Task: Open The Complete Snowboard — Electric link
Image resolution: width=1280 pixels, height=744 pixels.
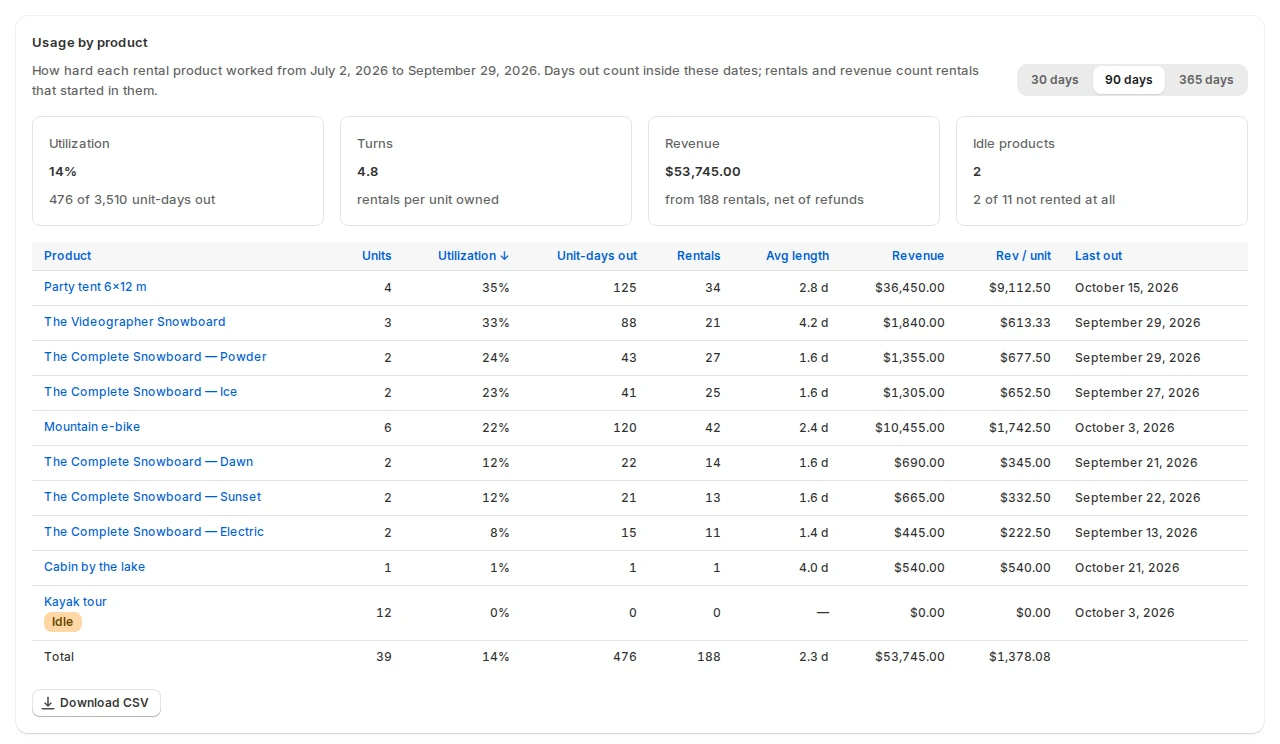Action: click(x=154, y=532)
